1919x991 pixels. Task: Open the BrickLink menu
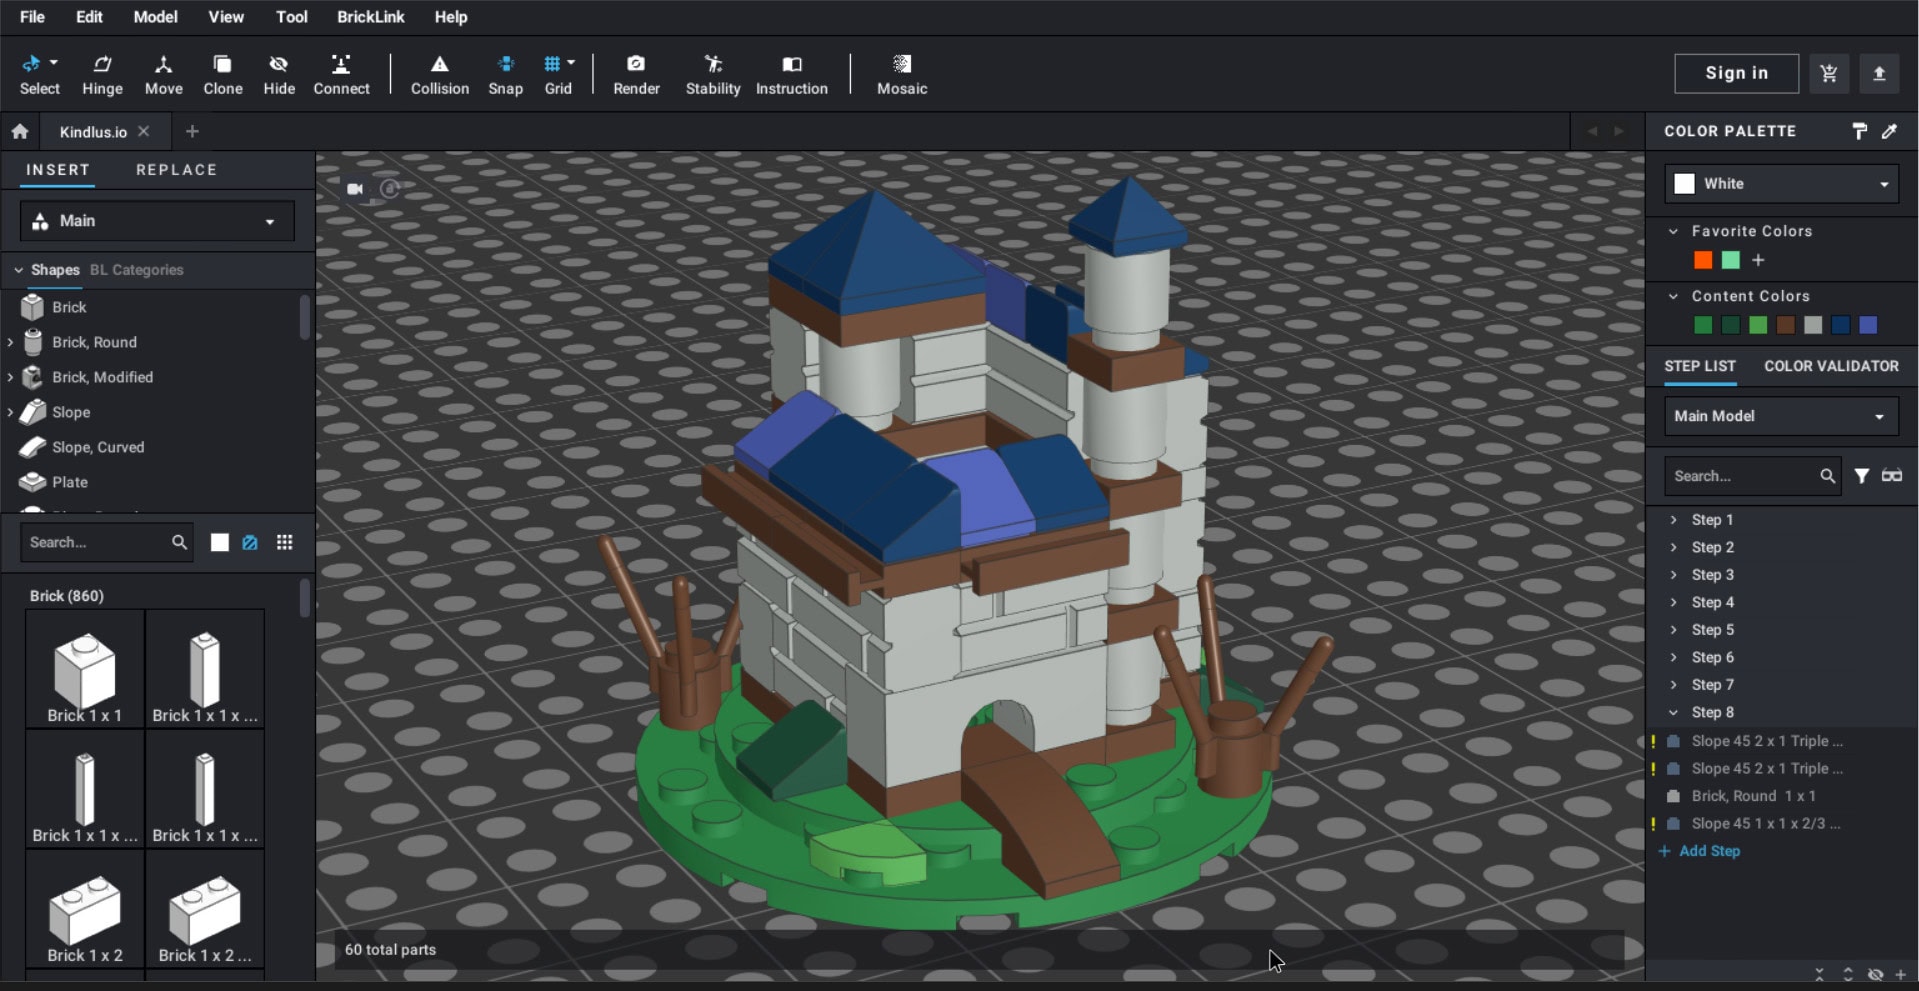click(x=370, y=17)
